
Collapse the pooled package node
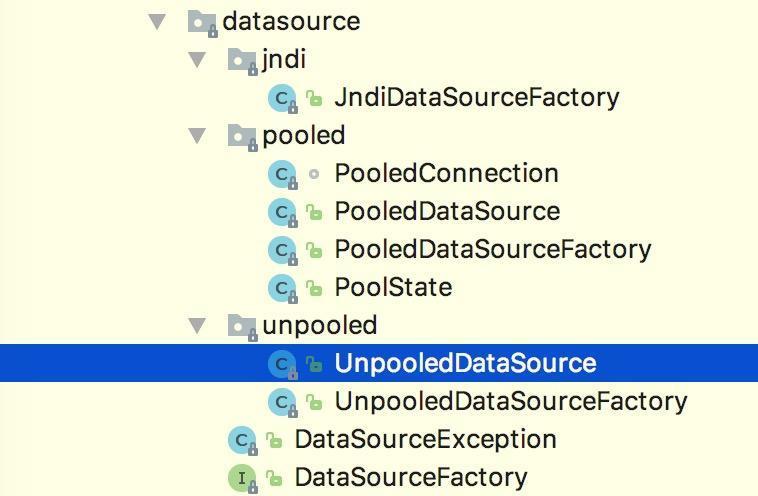click(197, 135)
